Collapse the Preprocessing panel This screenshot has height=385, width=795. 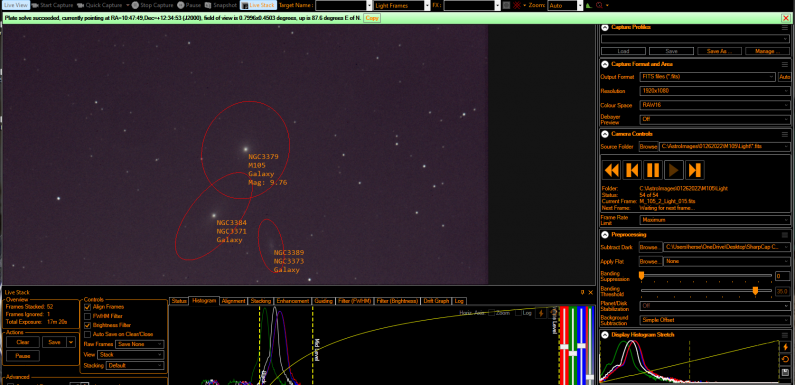(605, 235)
